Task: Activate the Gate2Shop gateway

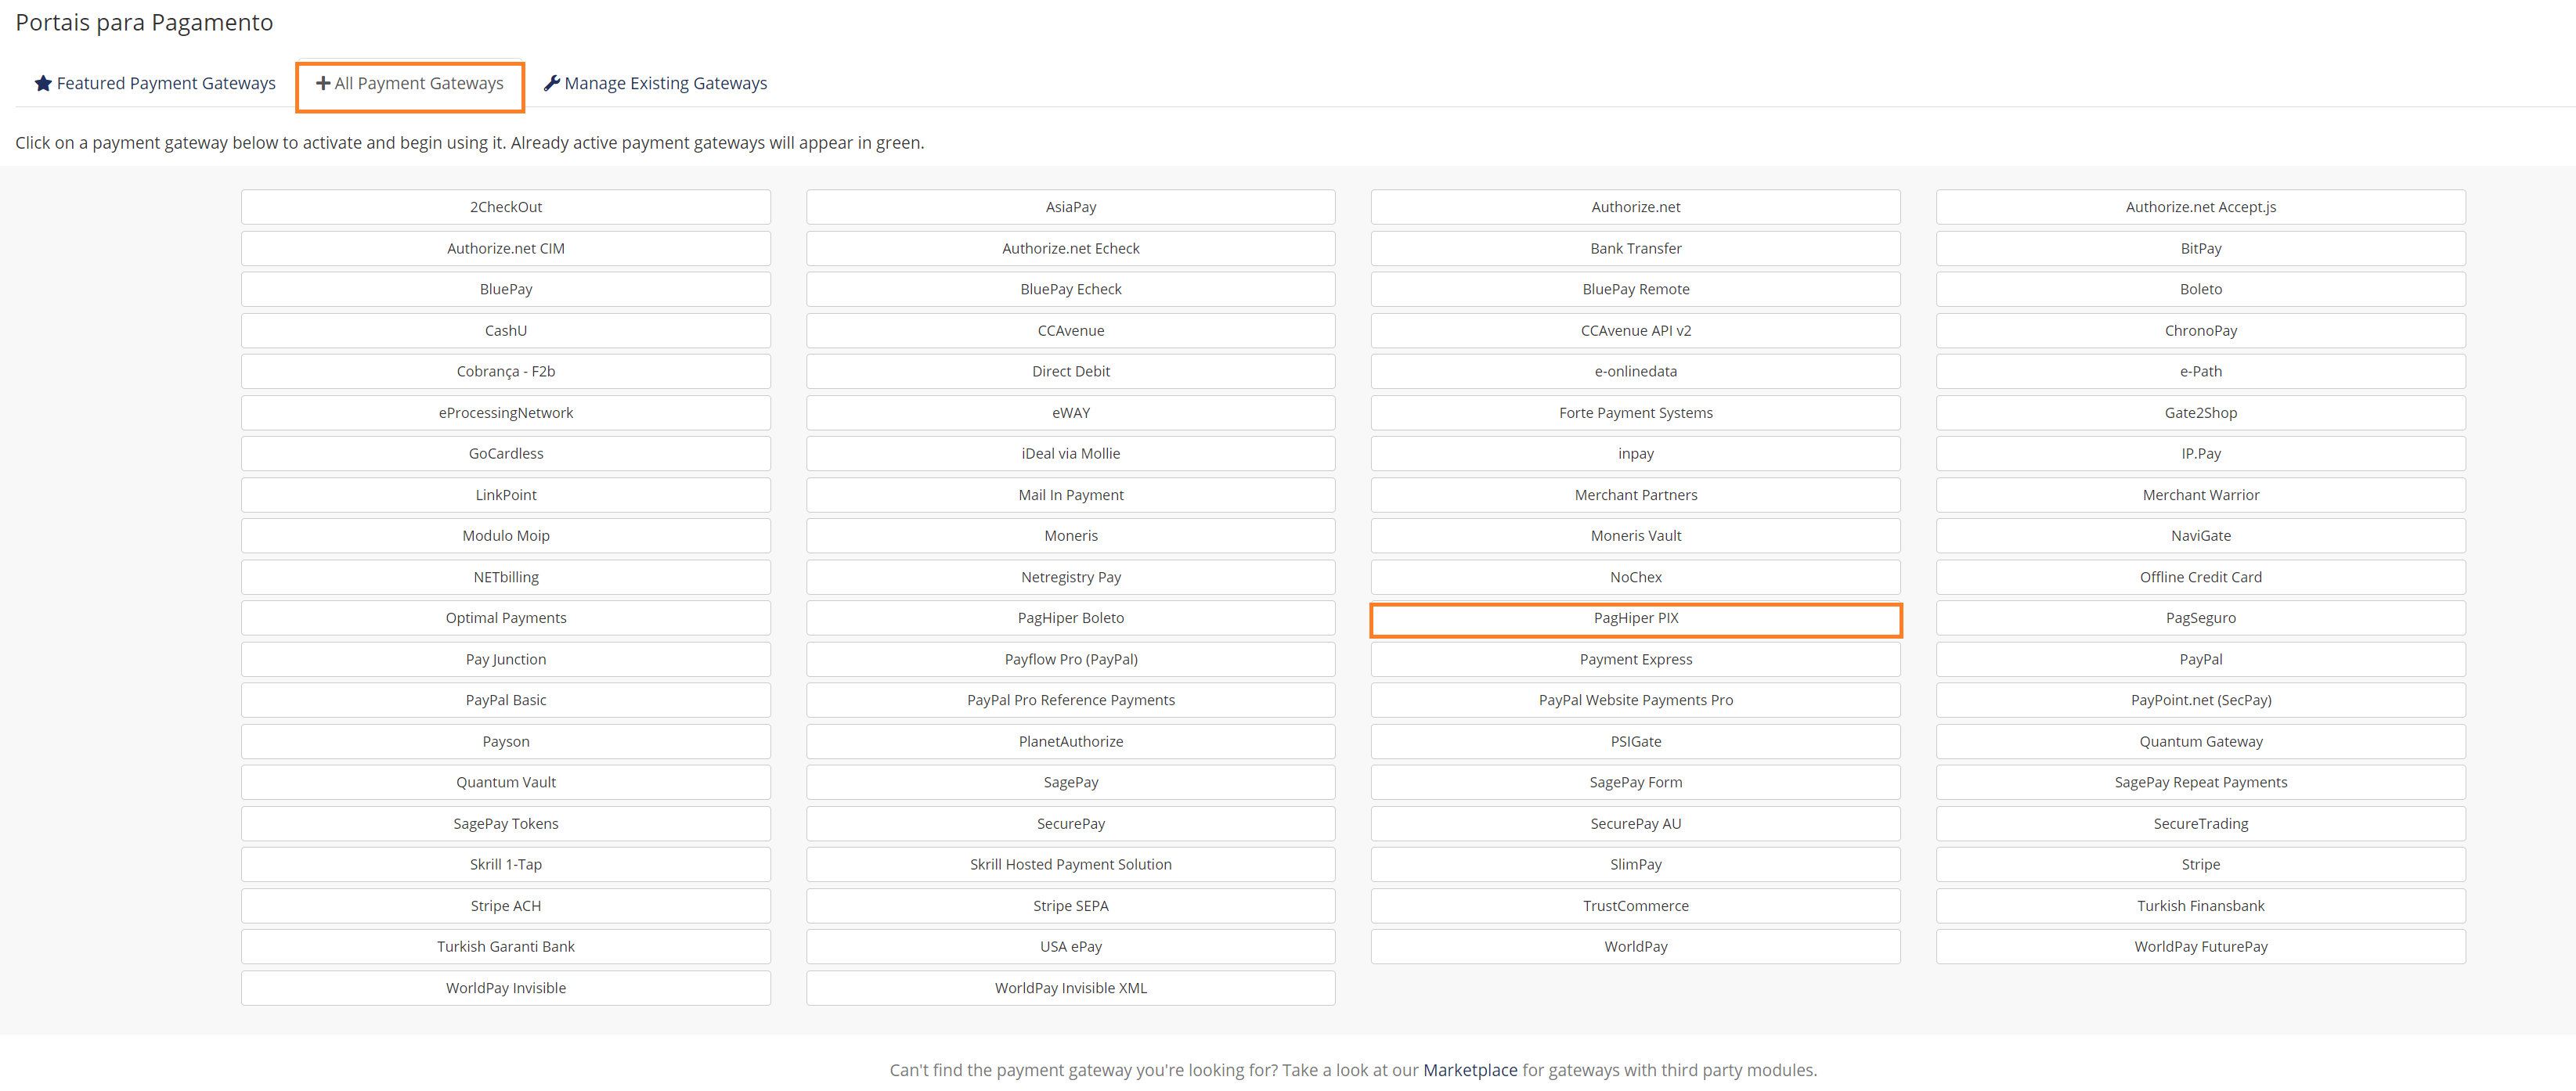Action: point(2201,413)
